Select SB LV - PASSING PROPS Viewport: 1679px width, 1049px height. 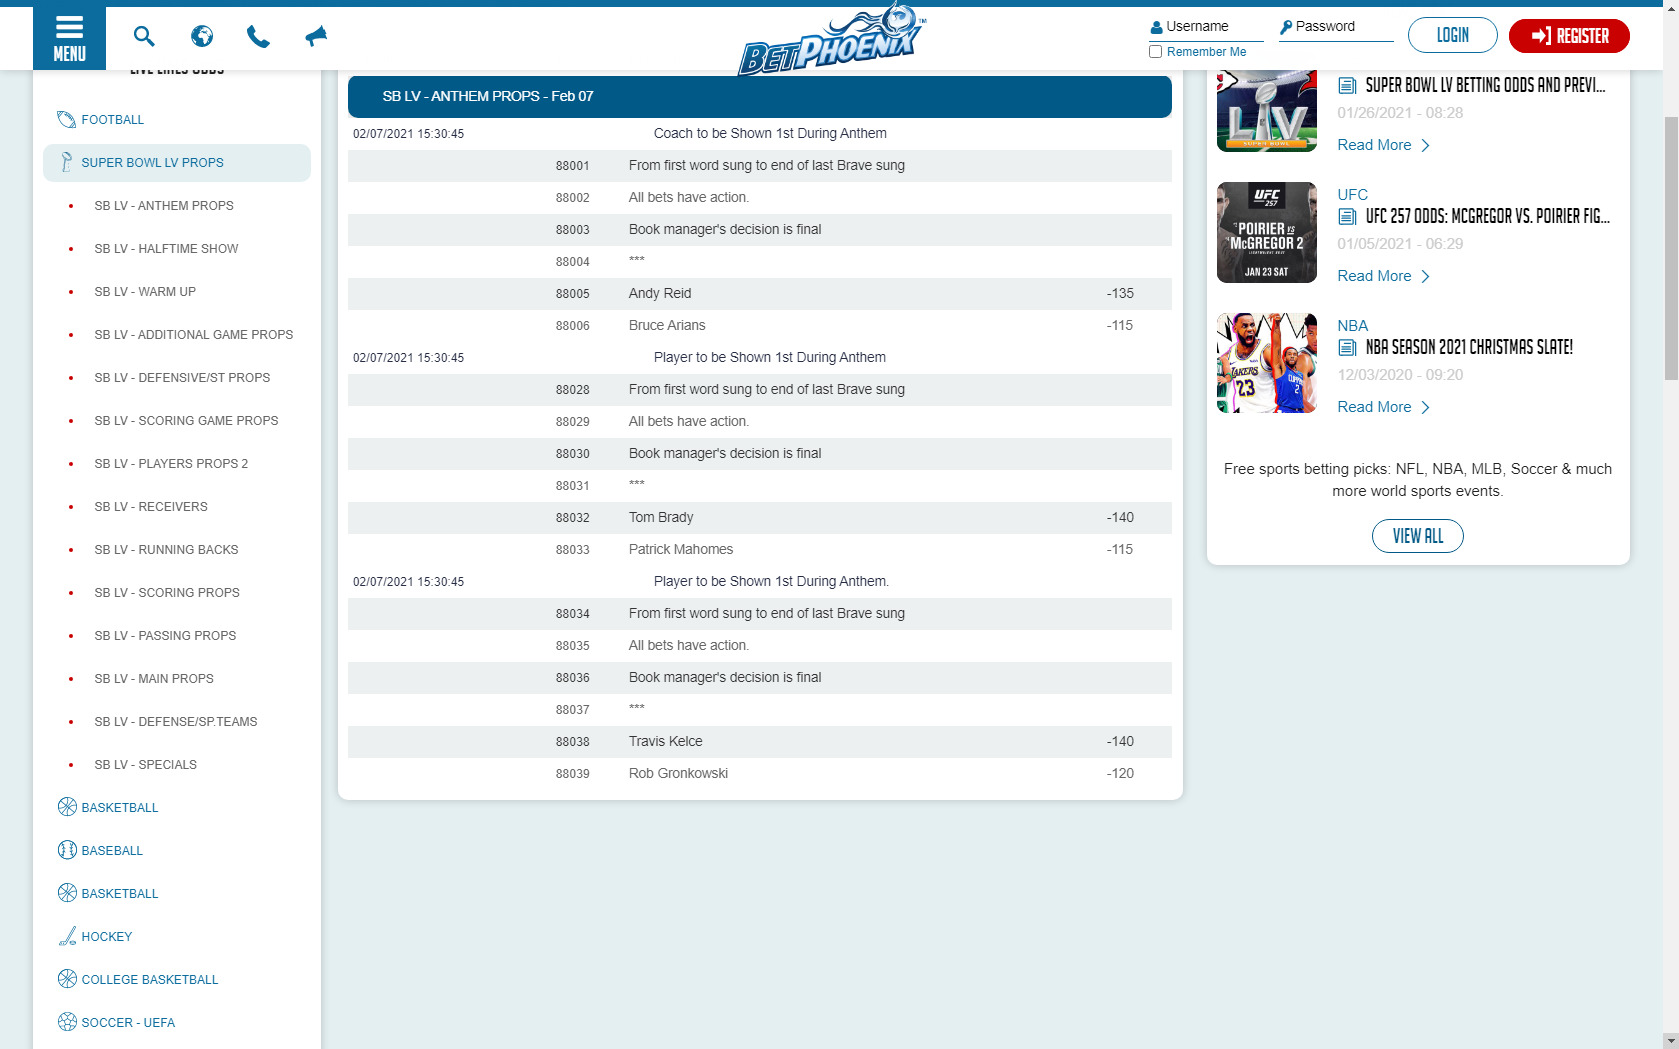165,636
